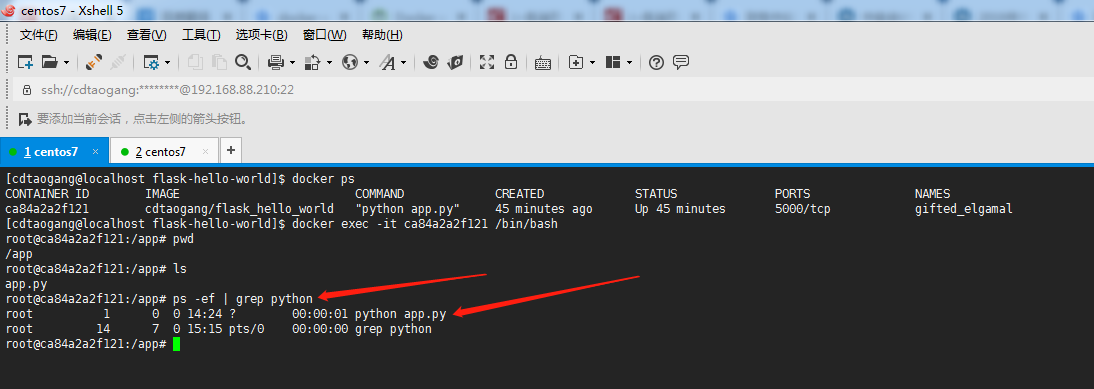Click the Copy toolbar icon
Screen dimensions: 1094x389
(195, 63)
